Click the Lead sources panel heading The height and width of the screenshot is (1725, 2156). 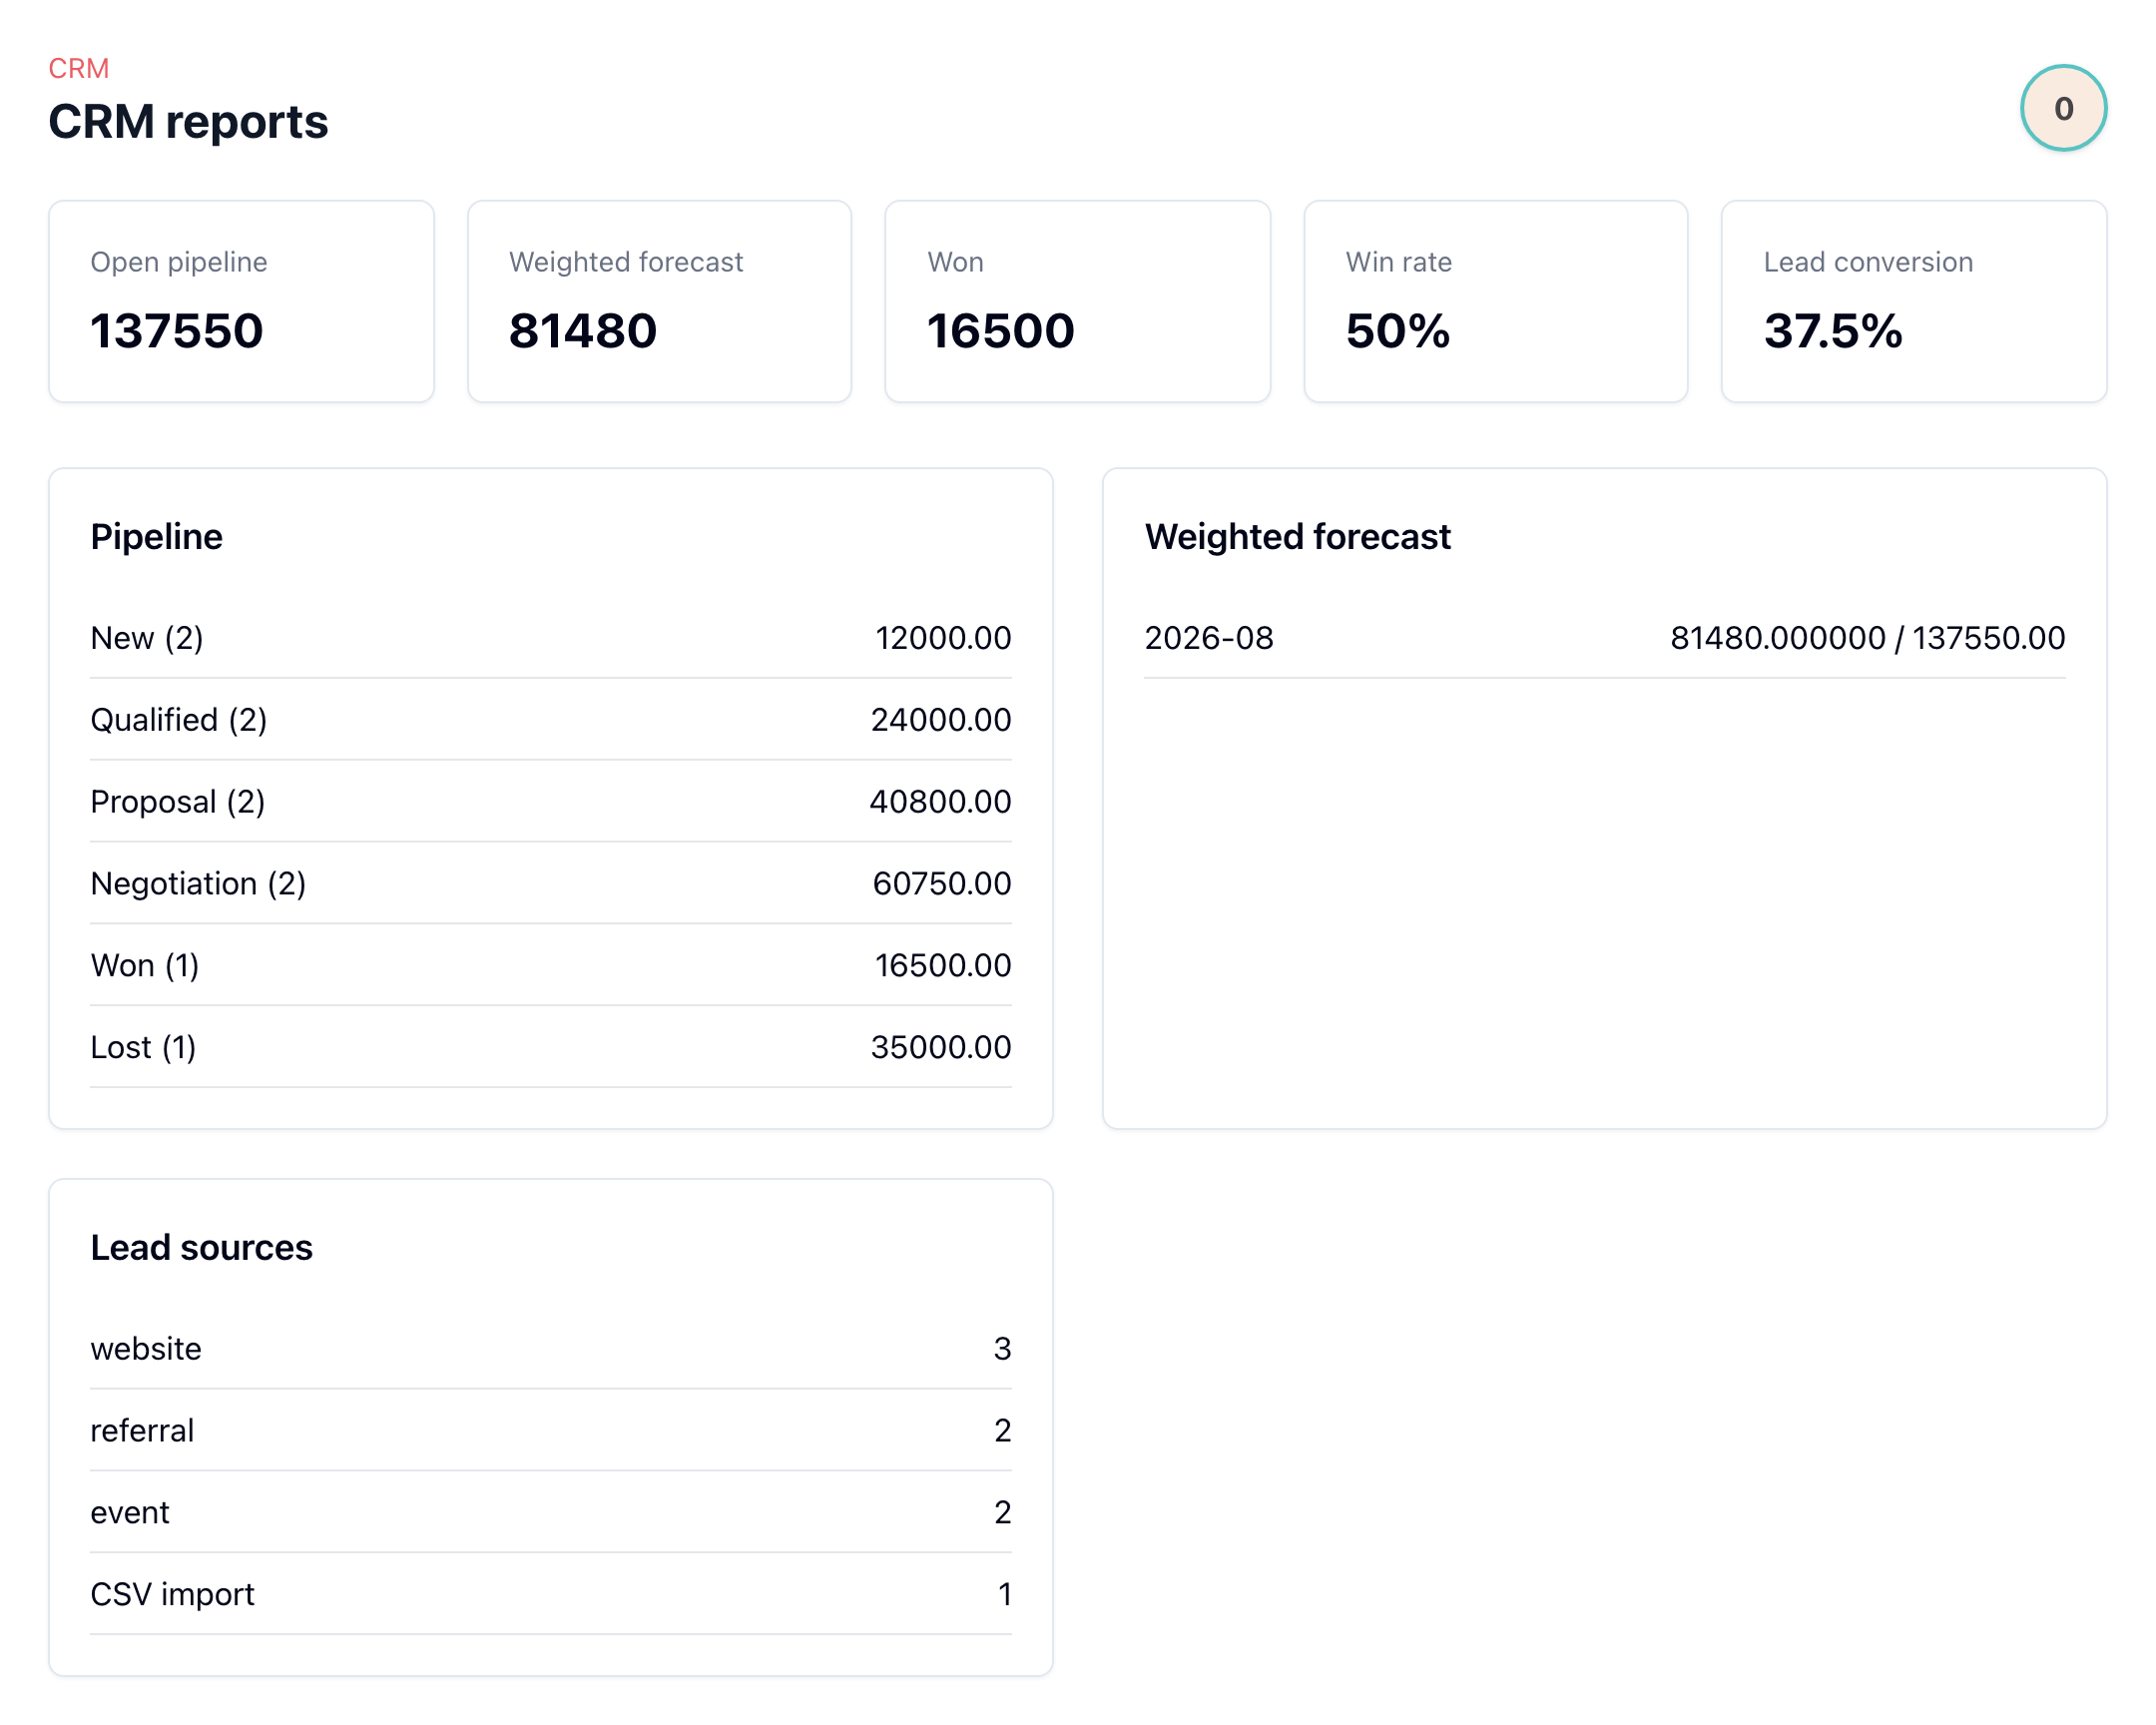[x=201, y=1248]
